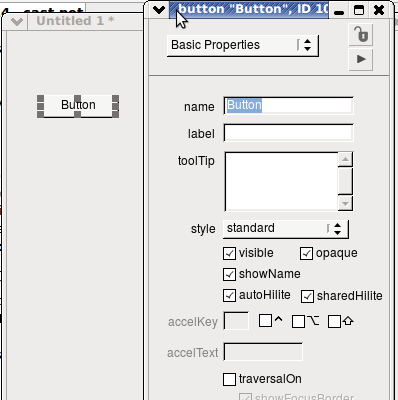This screenshot has height=400, width=398.
Task: Uncheck the opaque checkbox
Action: point(306,253)
